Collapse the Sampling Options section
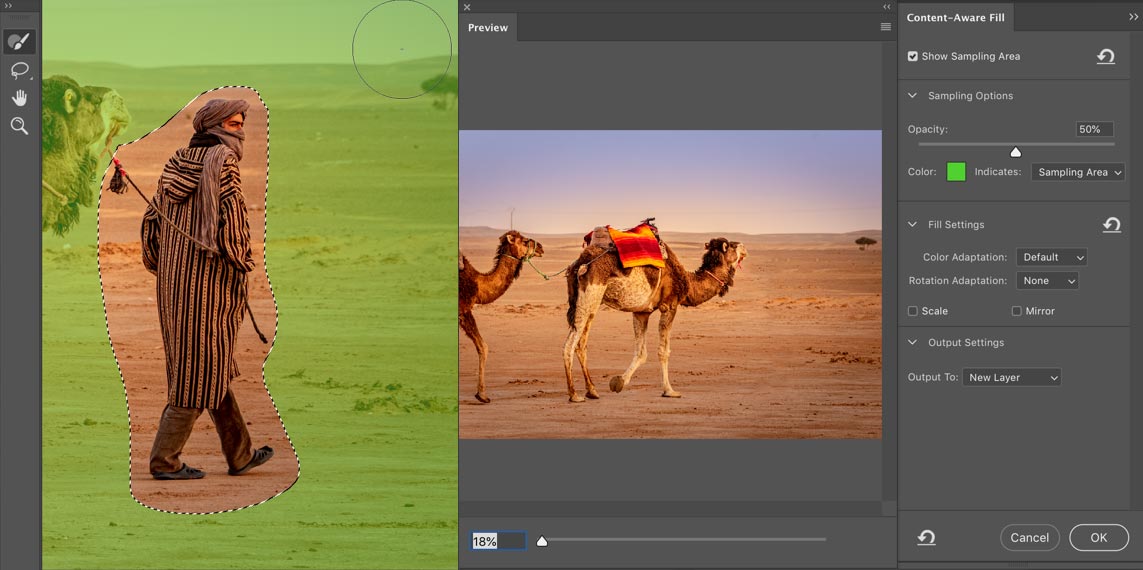Image resolution: width=1143 pixels, height=570 pixels. coord(912,95)
